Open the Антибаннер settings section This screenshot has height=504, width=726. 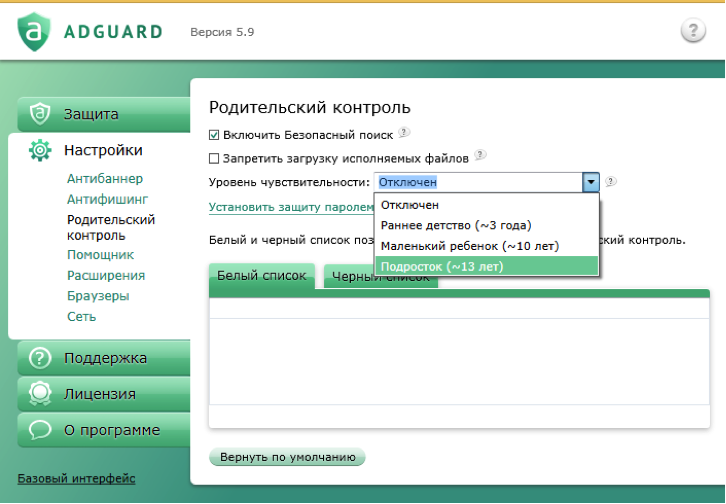(x=105, y=179)
